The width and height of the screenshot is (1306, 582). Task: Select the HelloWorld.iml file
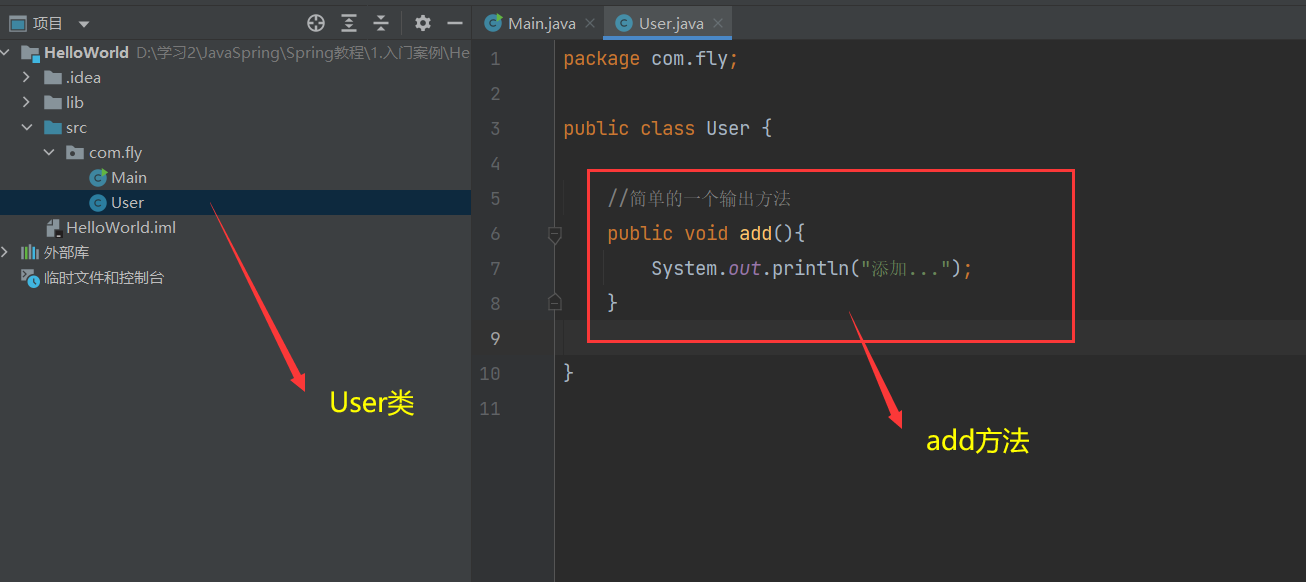(x=121, y=227)
